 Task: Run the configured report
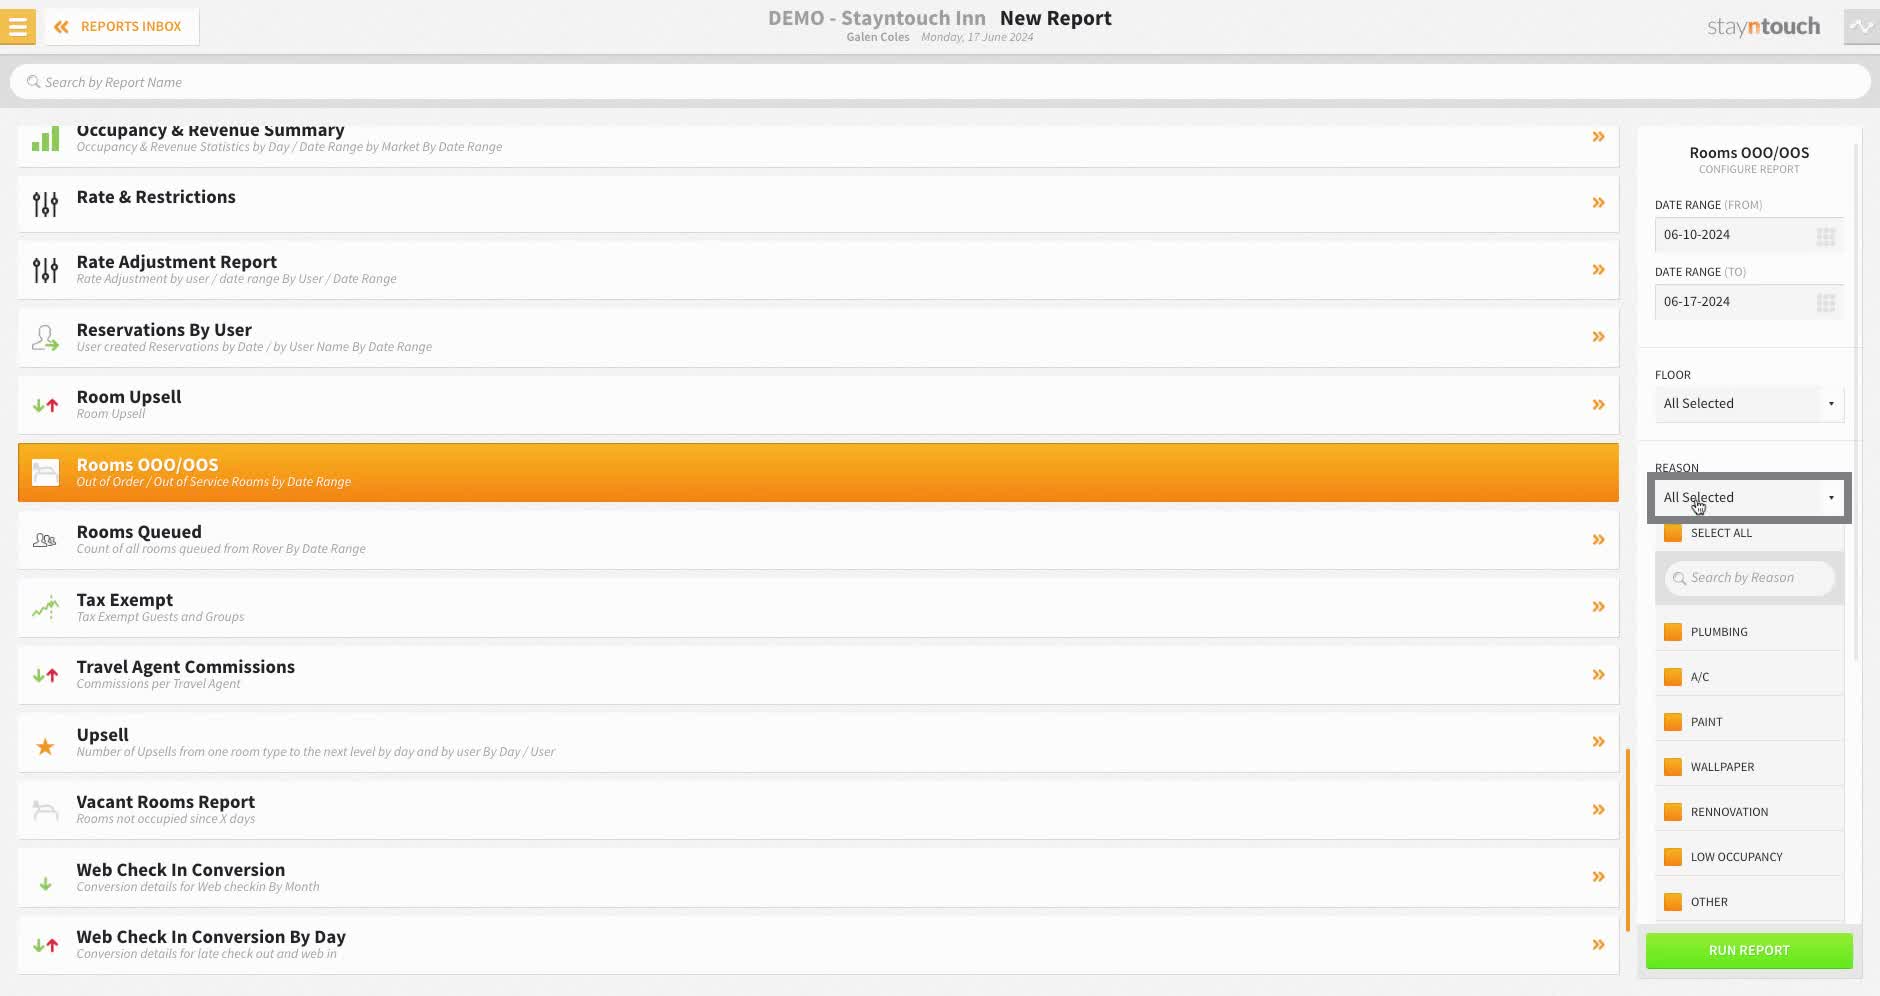[x=1749, y=951]
